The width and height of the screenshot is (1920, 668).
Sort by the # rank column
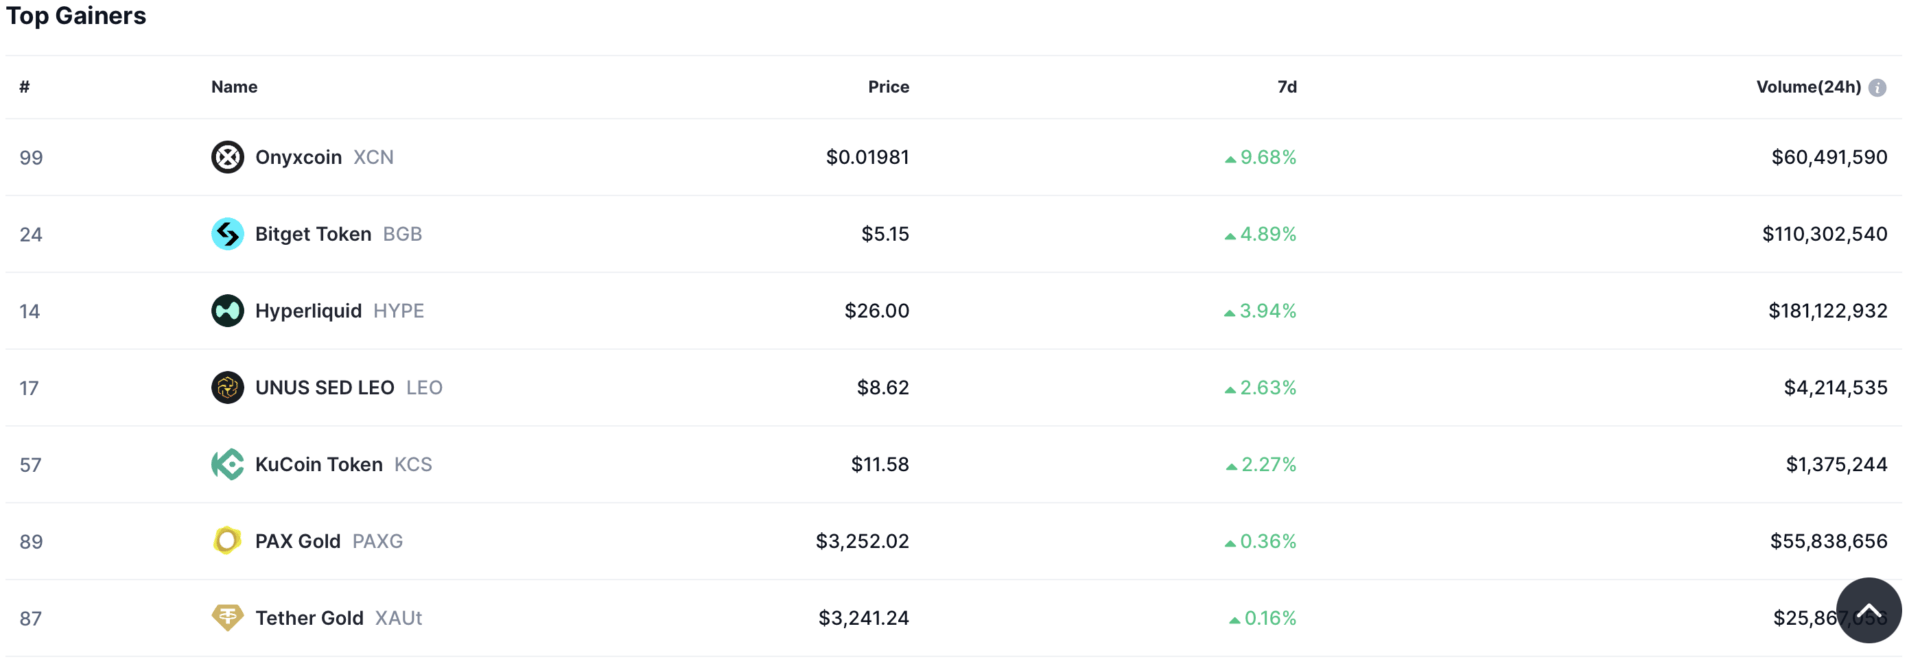(25, 87)
